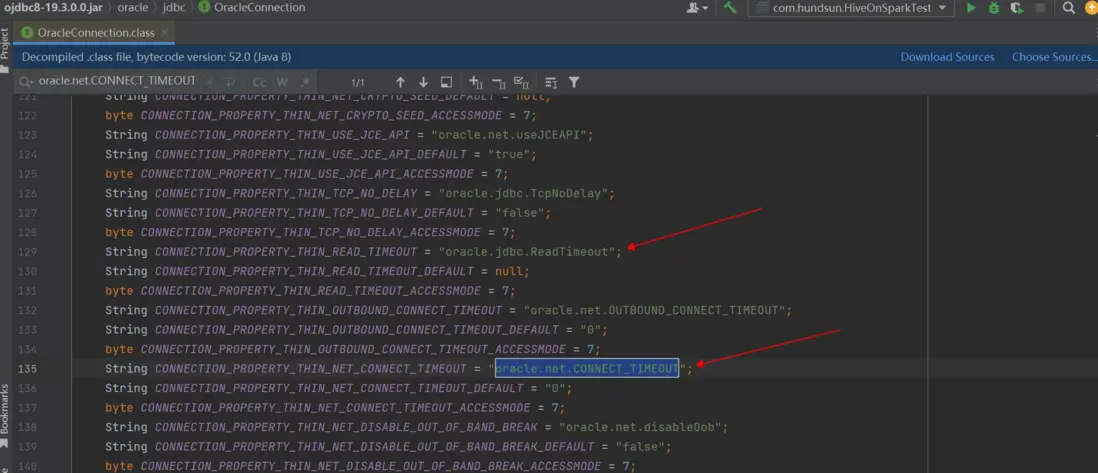Build project with the hammer icon
Screen dimensions: 1098x473
pos(730,8)
